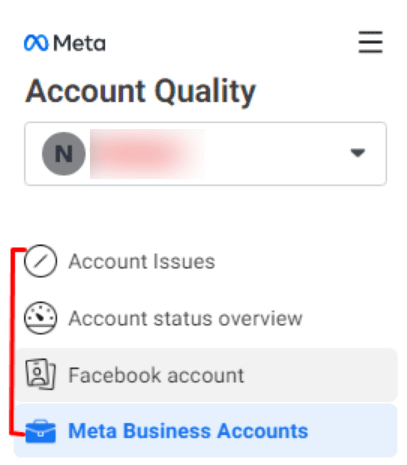Click the ID card Facebook account icon
The width and height of the screenshot is (407, 465).
point(40,375)
